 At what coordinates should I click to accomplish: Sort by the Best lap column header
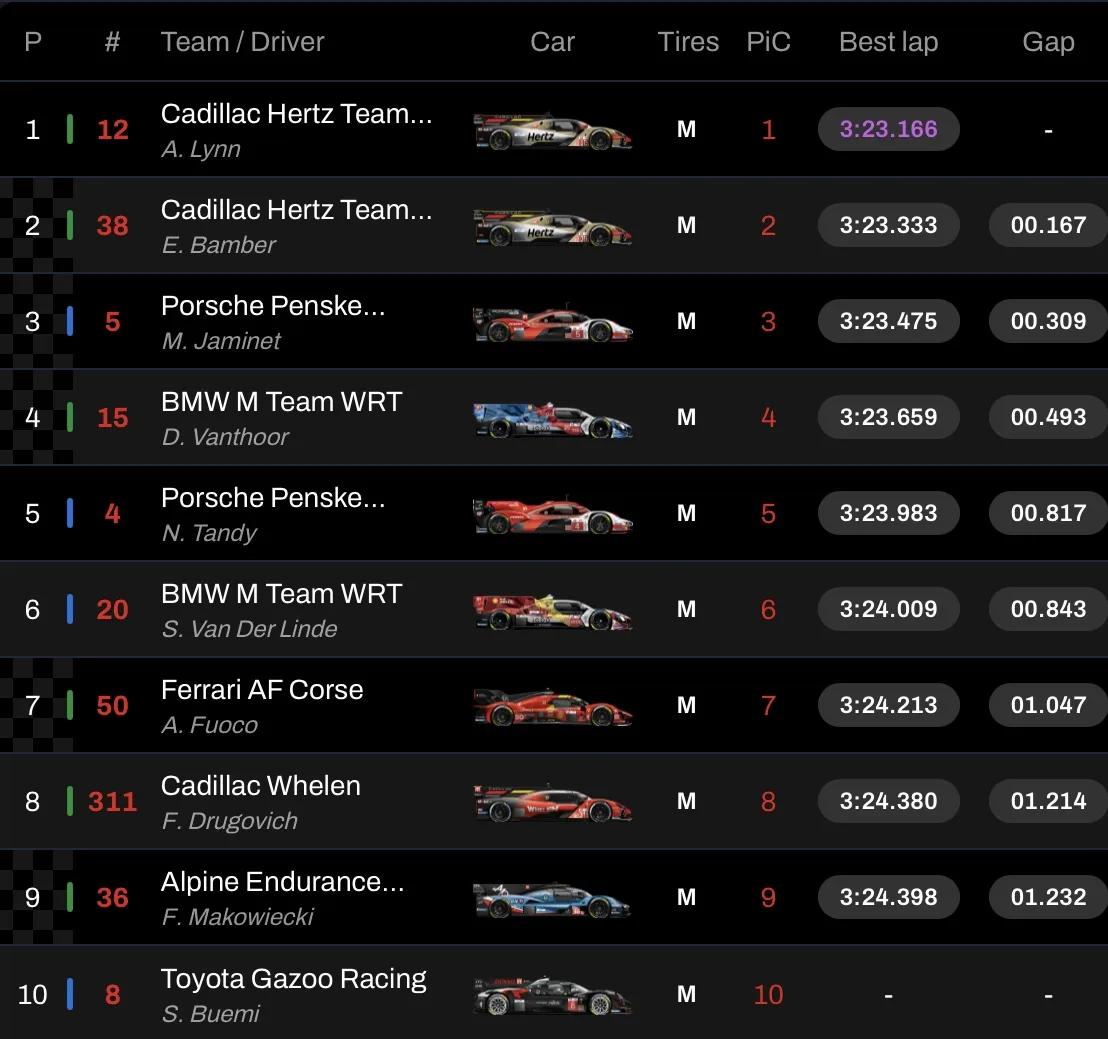[888, 42]
